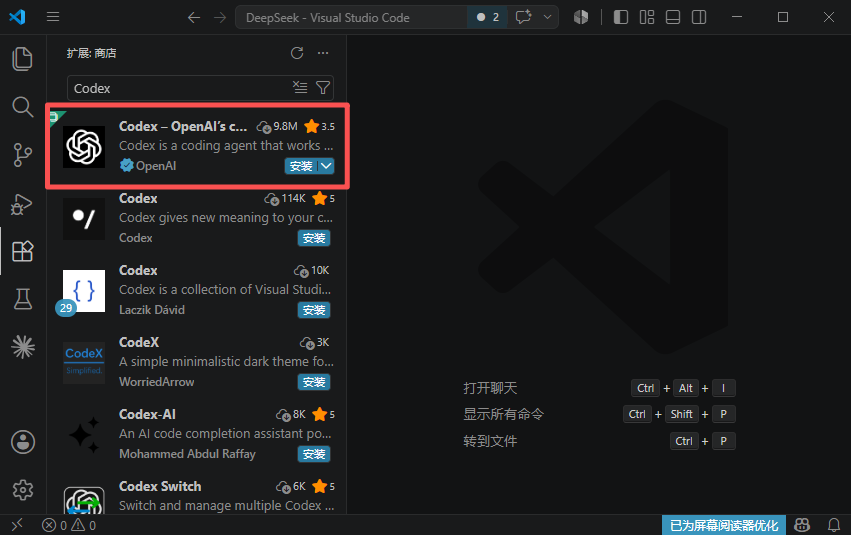Expand the install dropdown arrow for OpenAI Codex
Image resolution: width=851 pixels, height=535 pixels.
point(326,166)
